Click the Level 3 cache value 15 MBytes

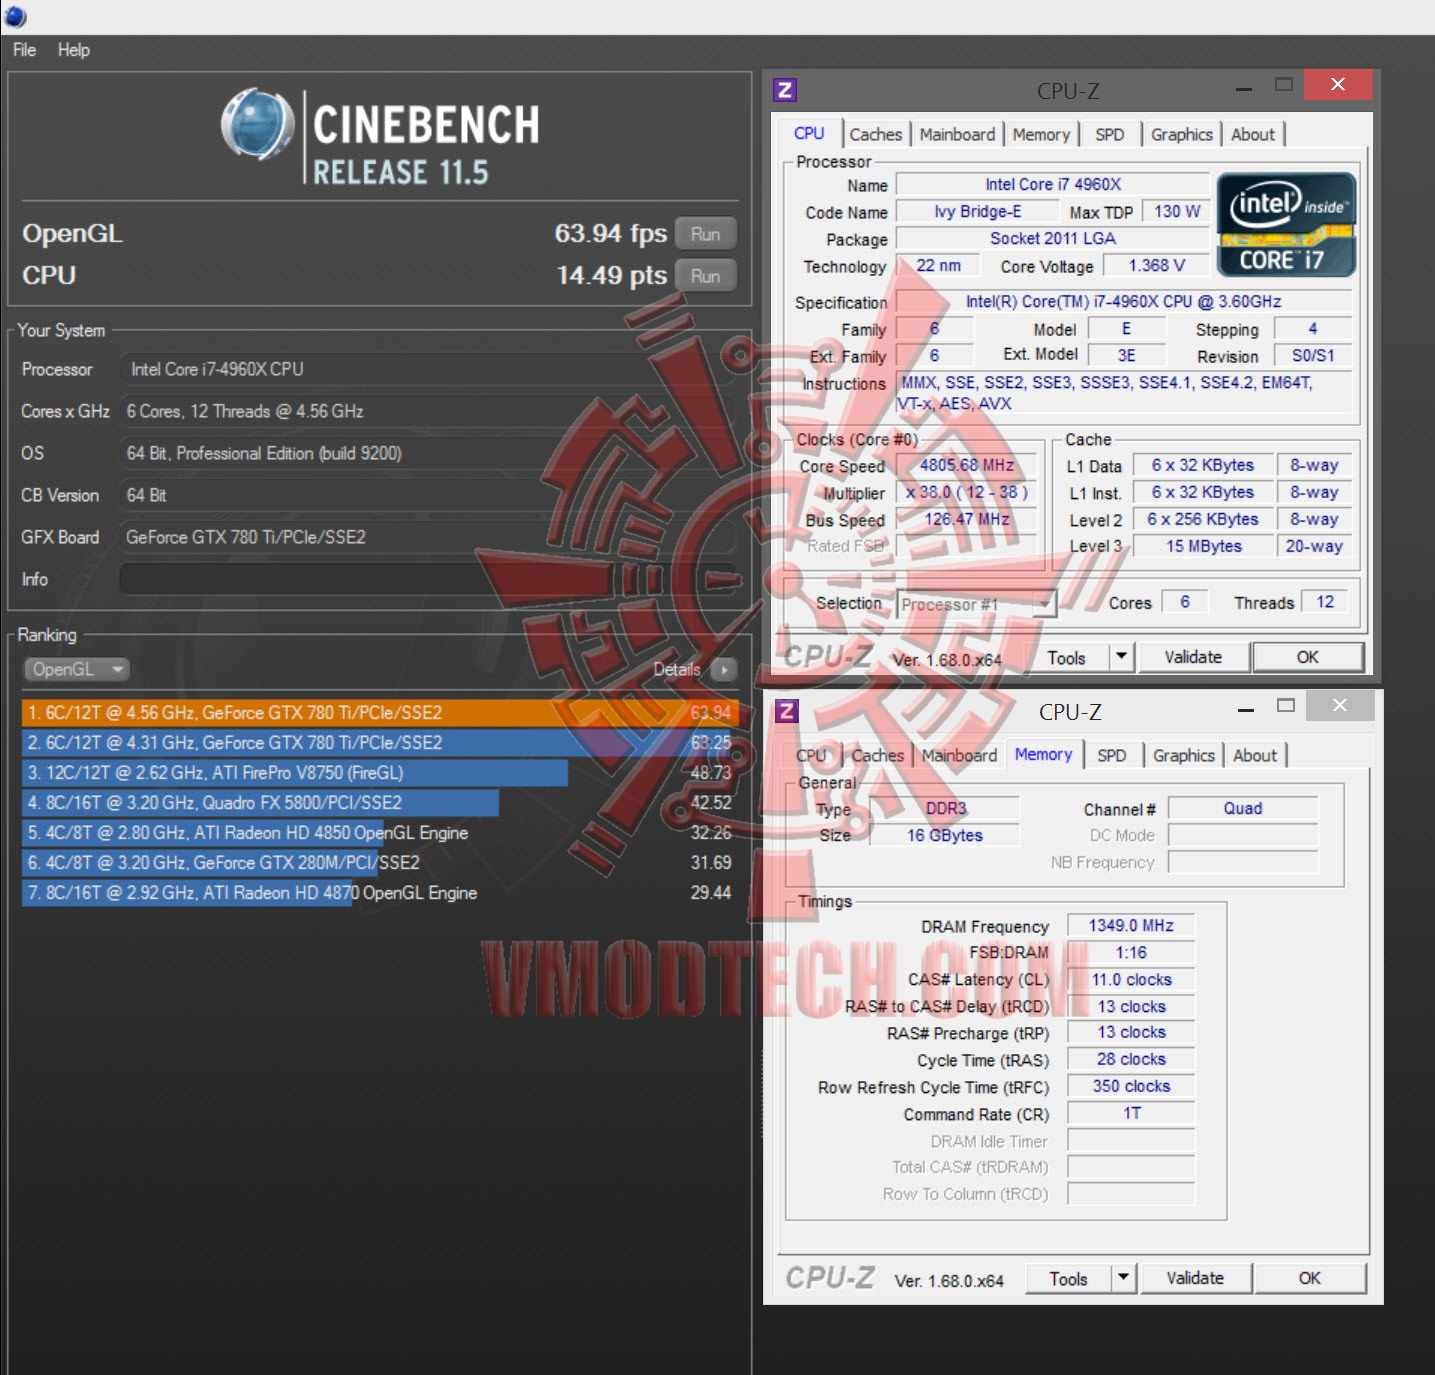tap(1204, 546)
